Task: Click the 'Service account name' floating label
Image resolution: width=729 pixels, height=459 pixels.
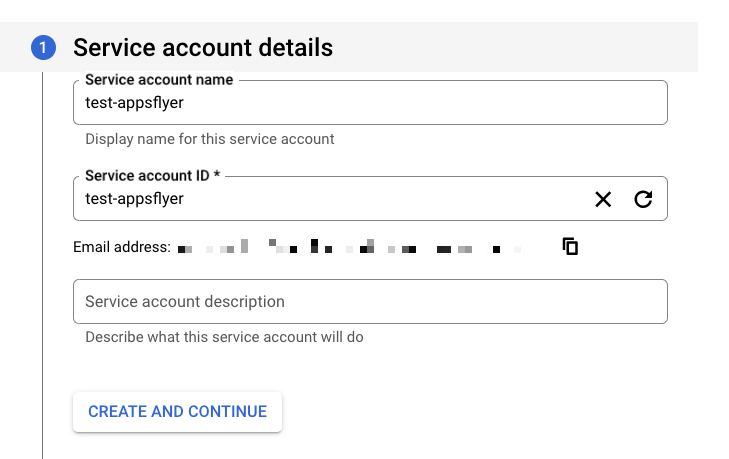Action: coord(160,79)
